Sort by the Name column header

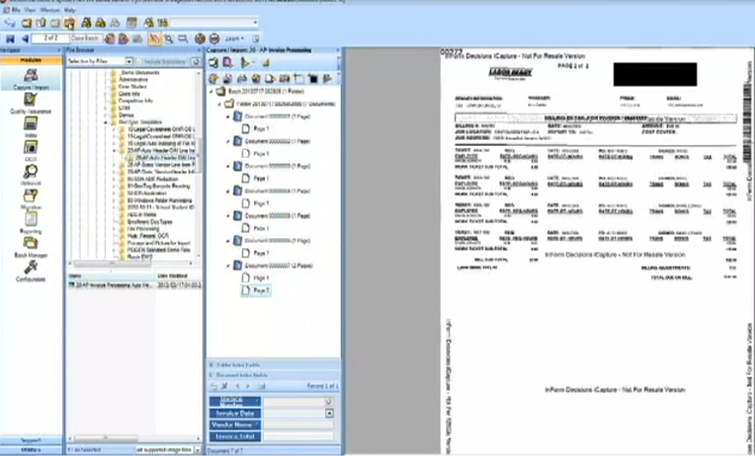tap(111, 276)
